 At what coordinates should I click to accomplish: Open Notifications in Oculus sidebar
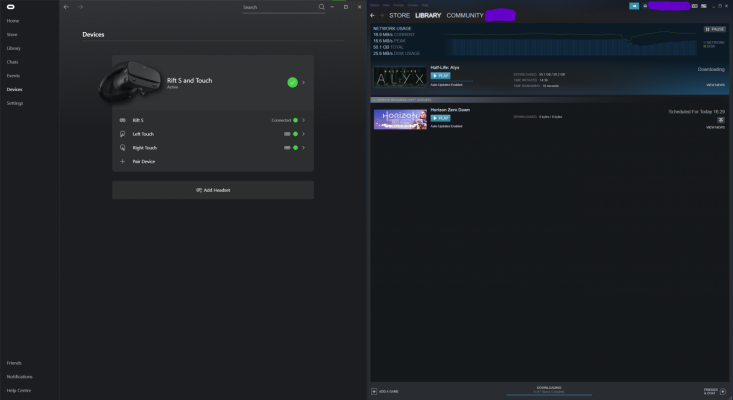click(x=20, y=377)
